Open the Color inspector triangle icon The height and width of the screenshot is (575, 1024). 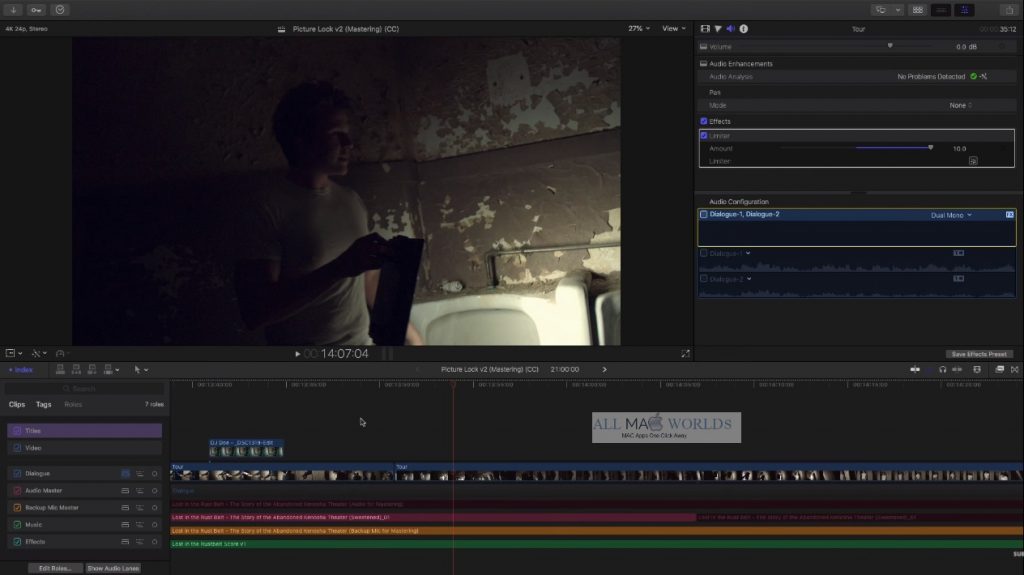[x=718, y=29]
